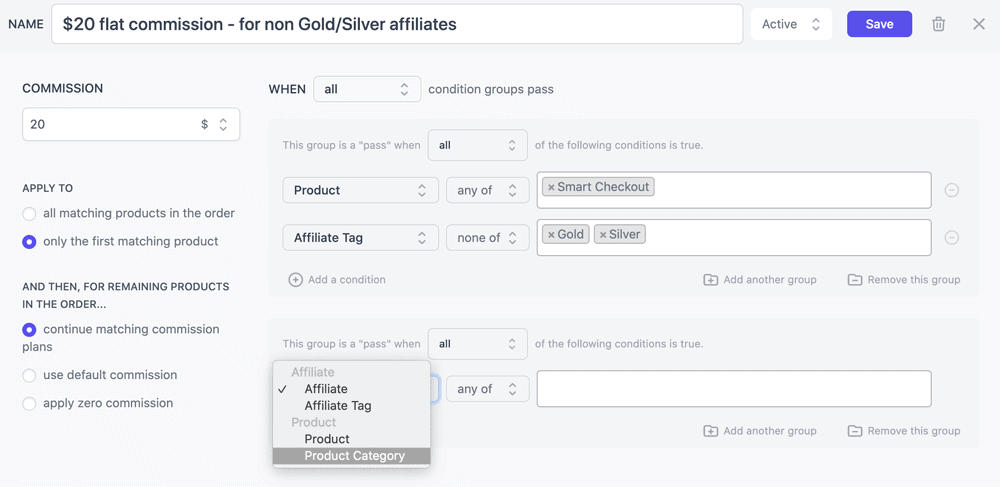Click the commission plan name field
The image size is (1000, 487).
click(397, 24)
